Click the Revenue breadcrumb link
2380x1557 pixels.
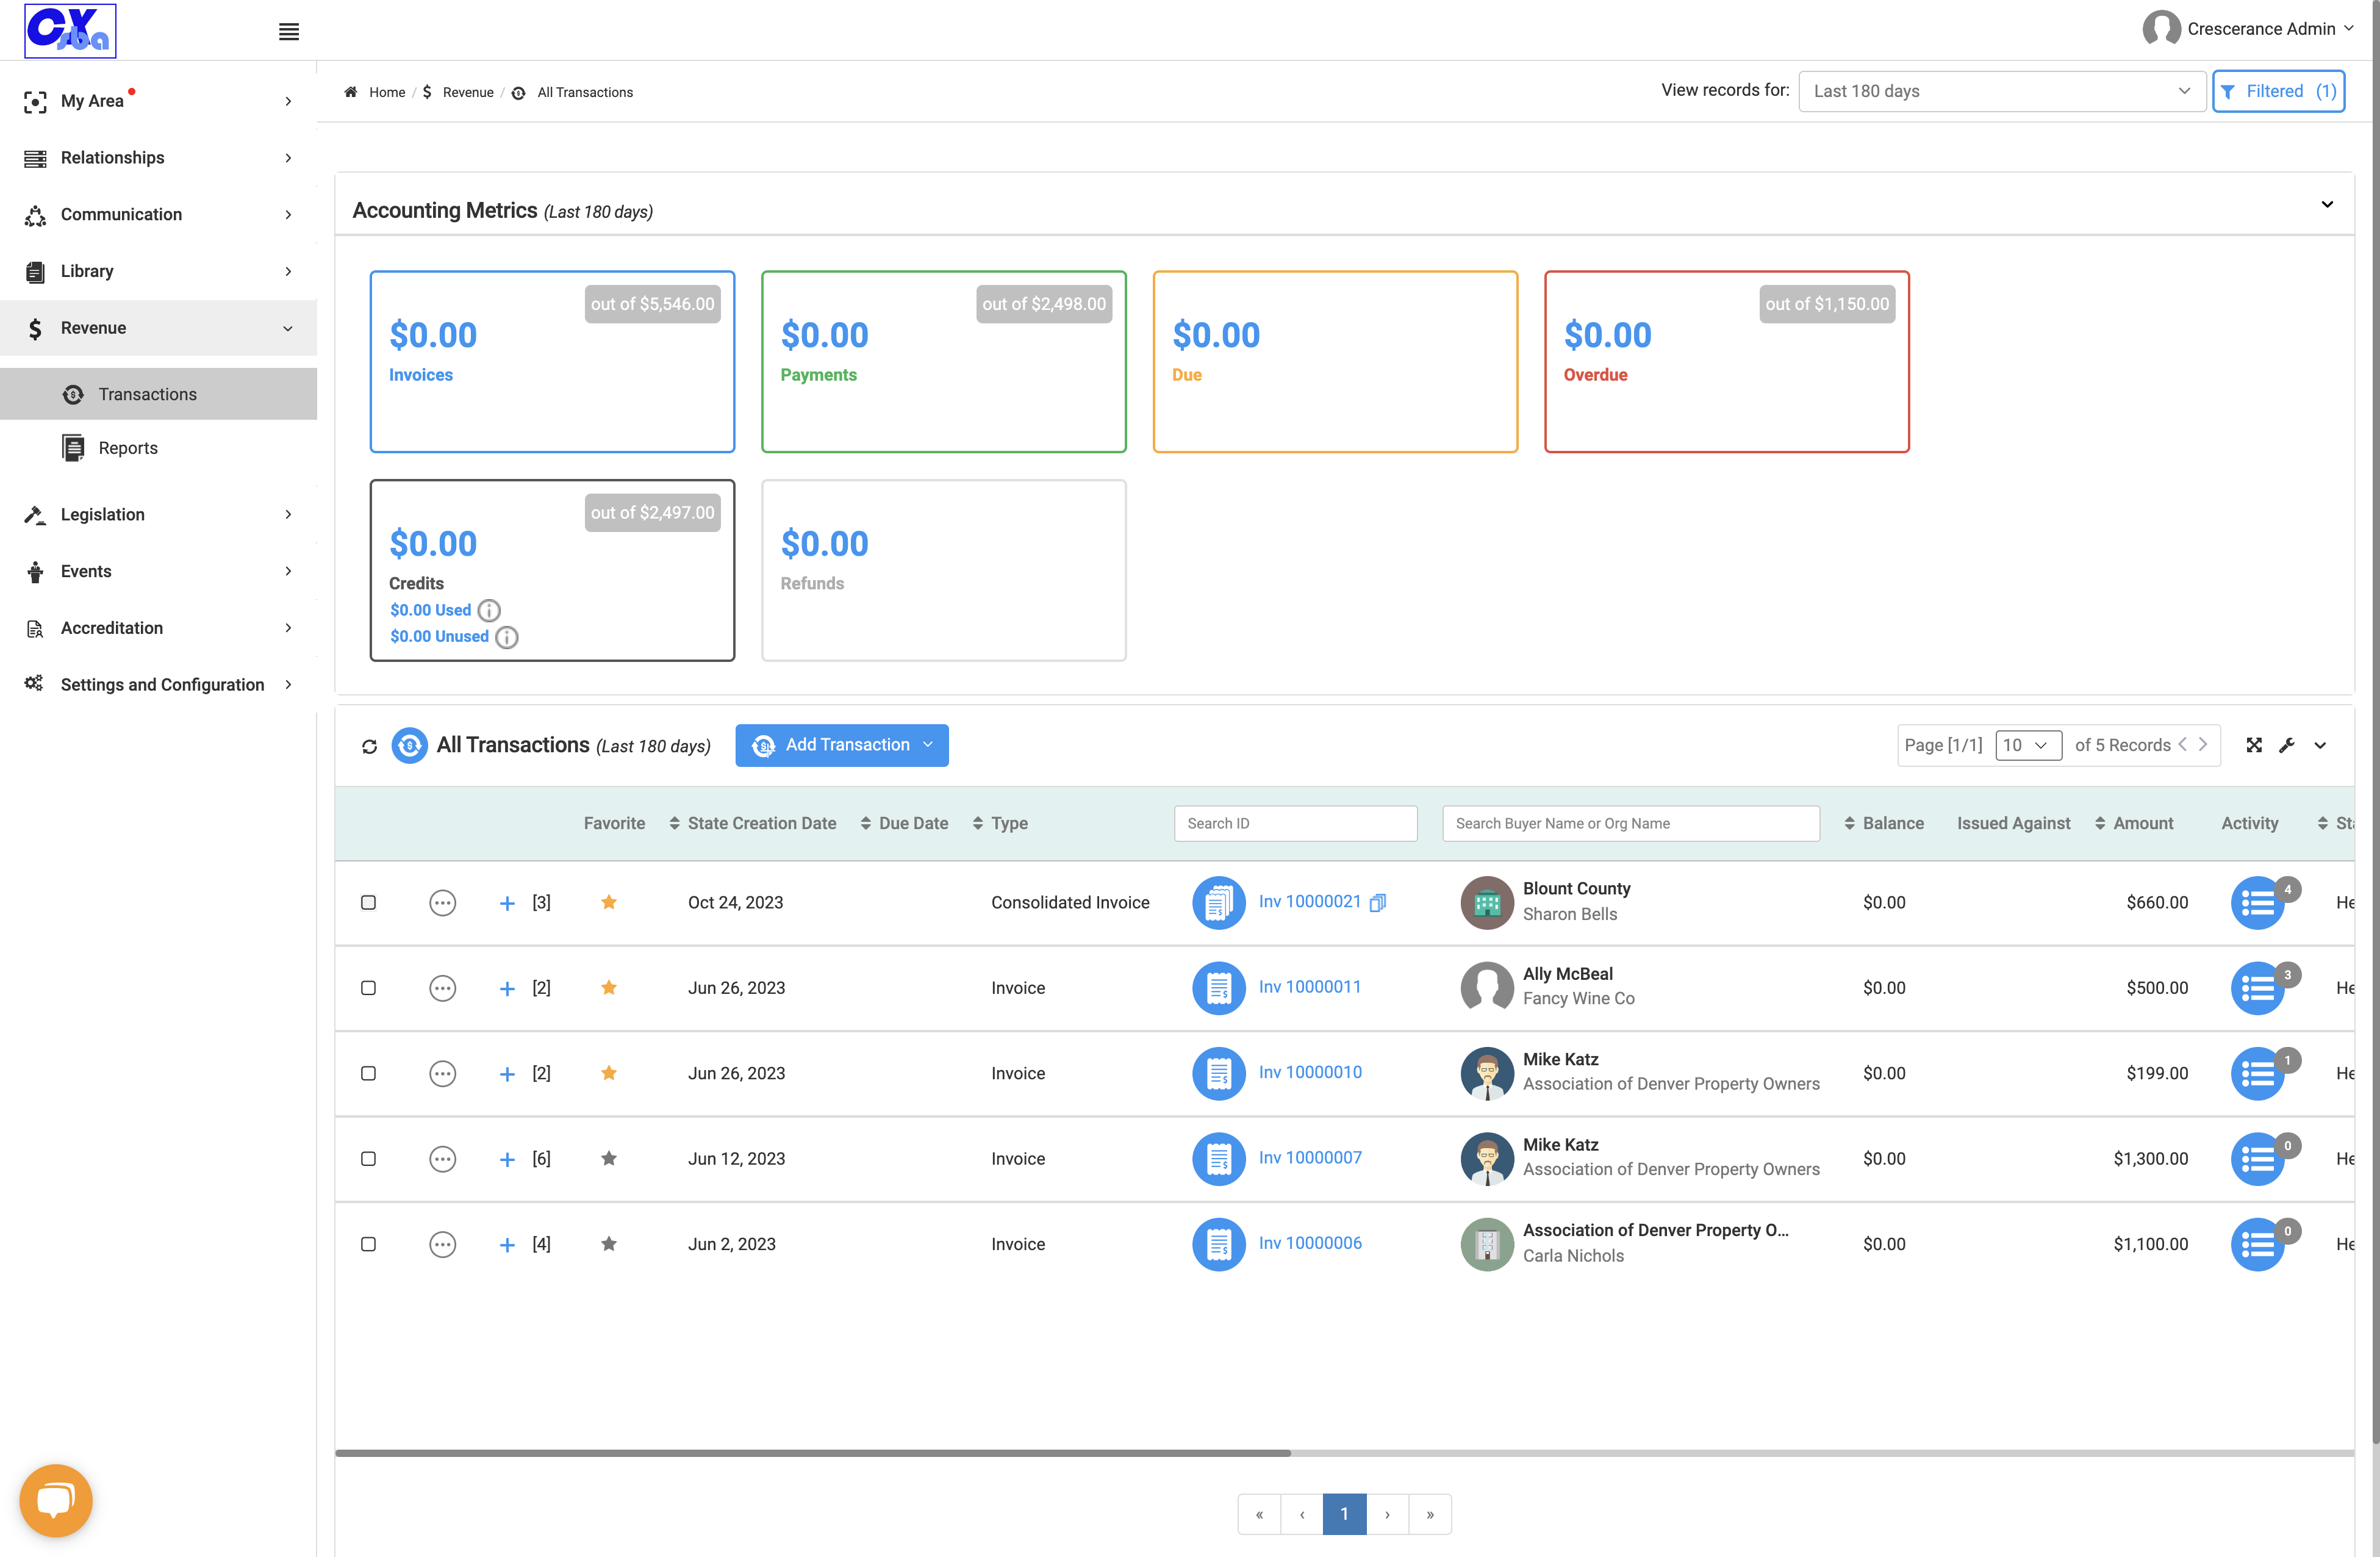(468, 92)
